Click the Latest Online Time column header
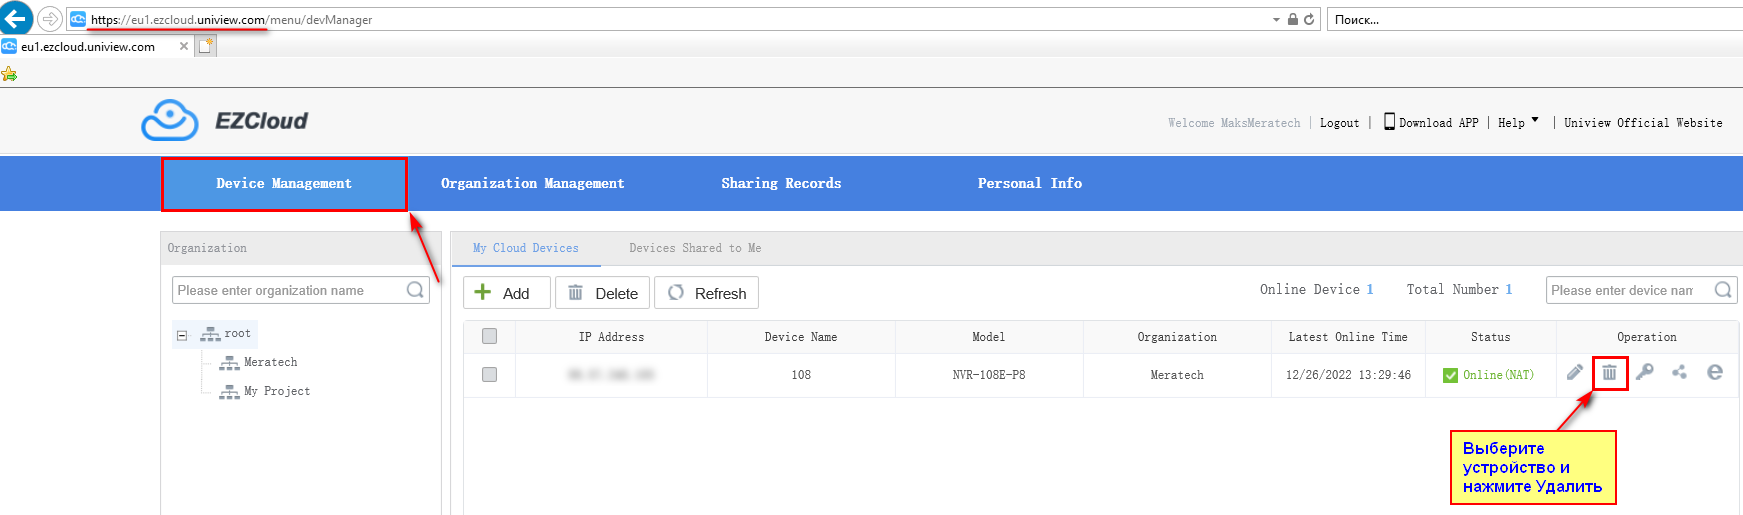Viewport: 1743px width, 515px height. pyautogui.click(x=1348, y=337)
